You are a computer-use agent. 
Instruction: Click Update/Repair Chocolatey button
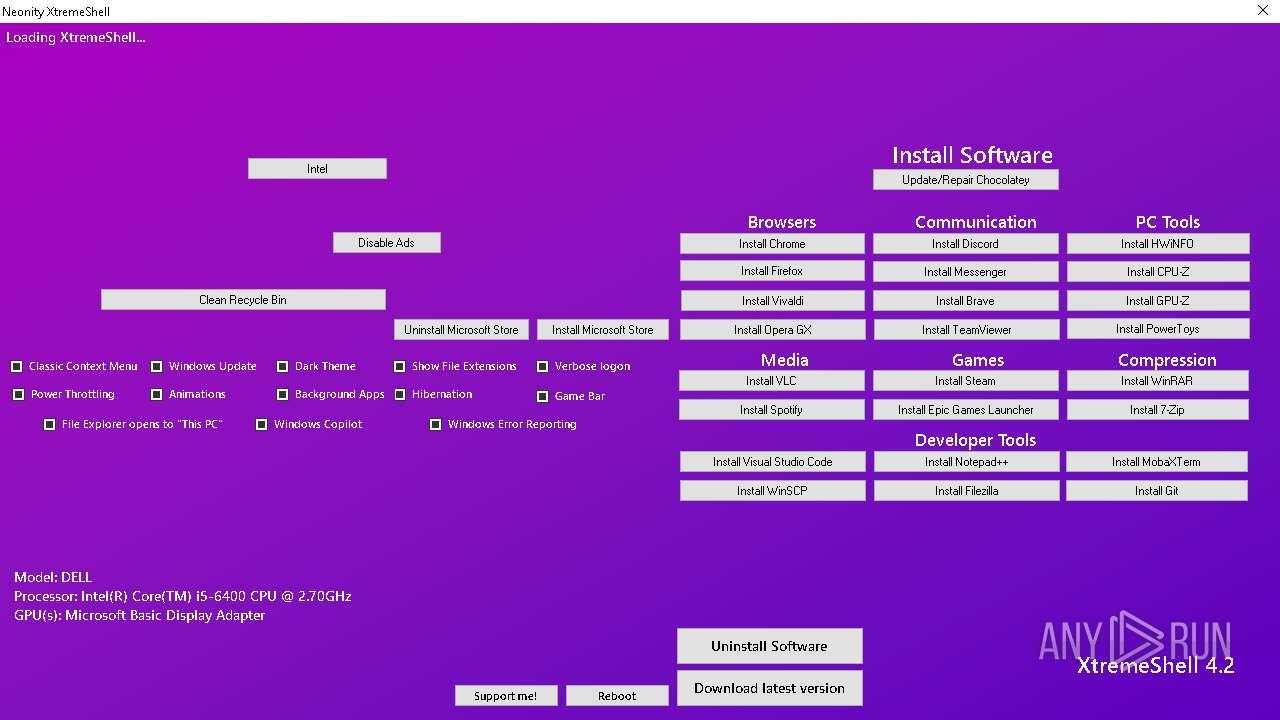[965, 180]
